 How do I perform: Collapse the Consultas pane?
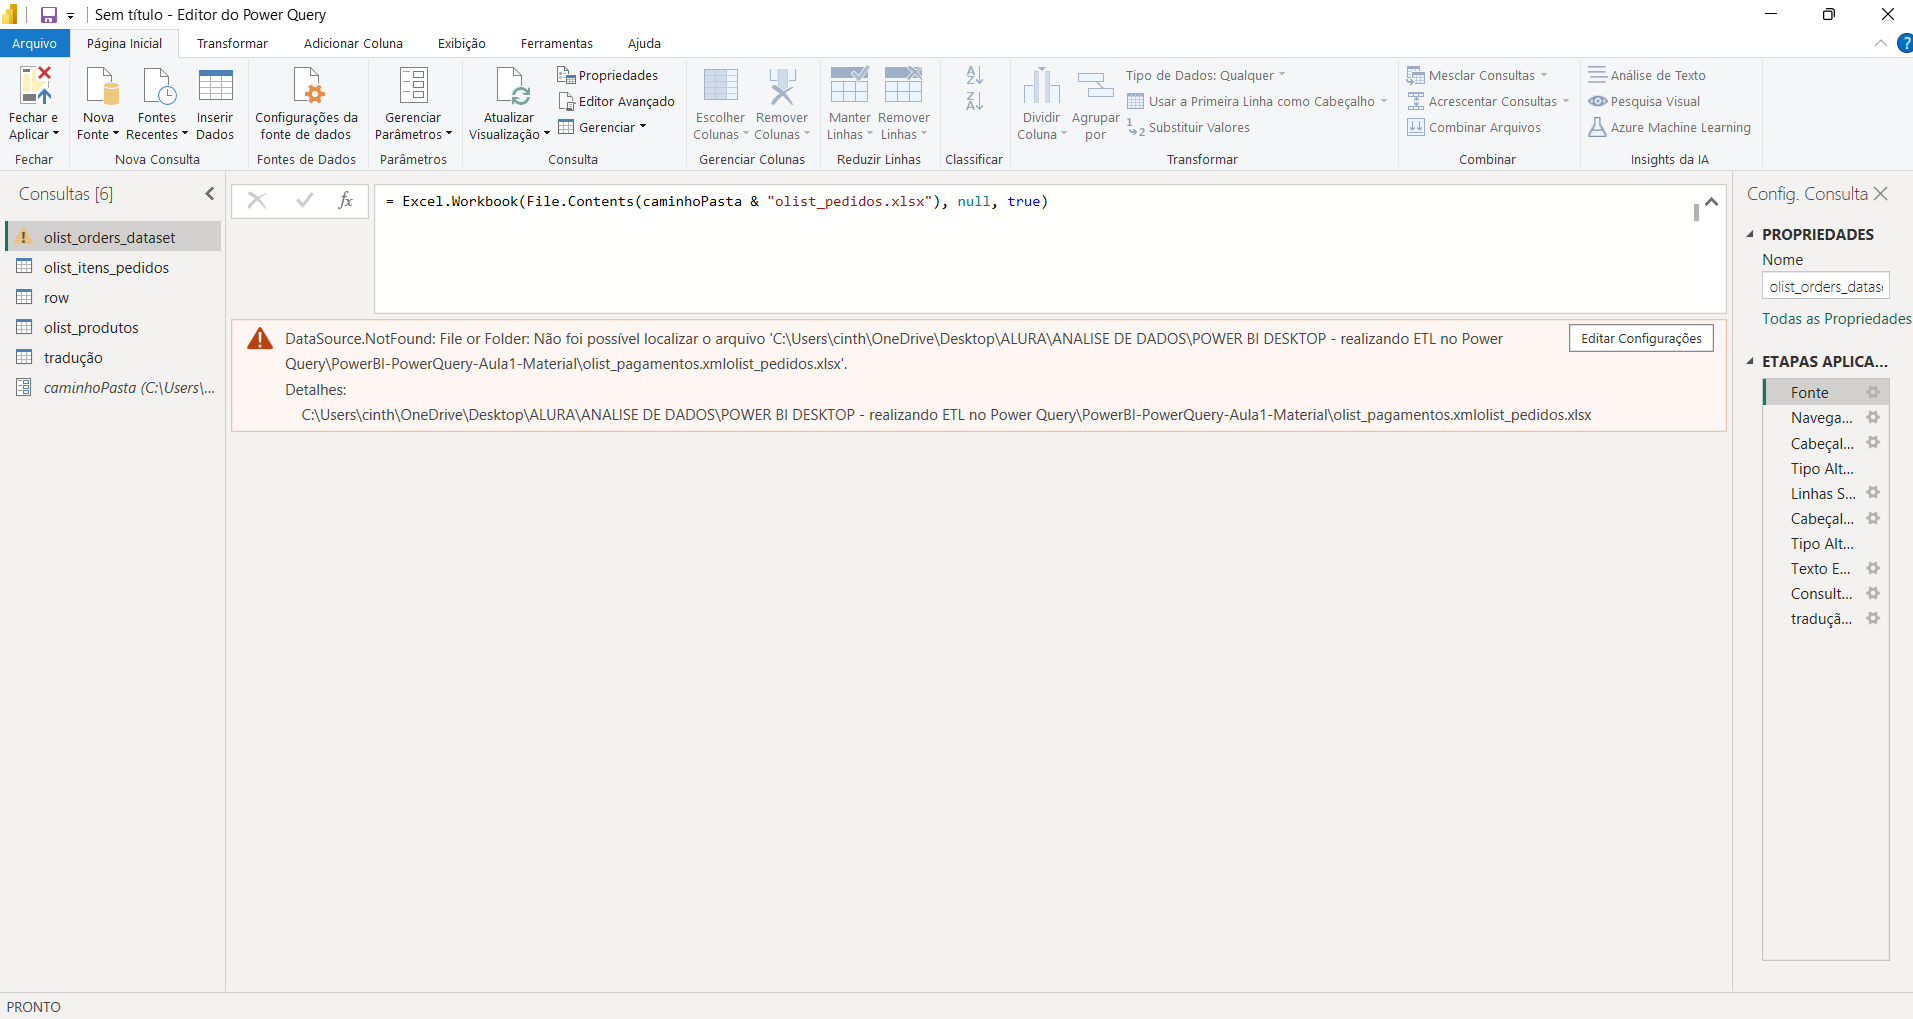click(210, 194)
